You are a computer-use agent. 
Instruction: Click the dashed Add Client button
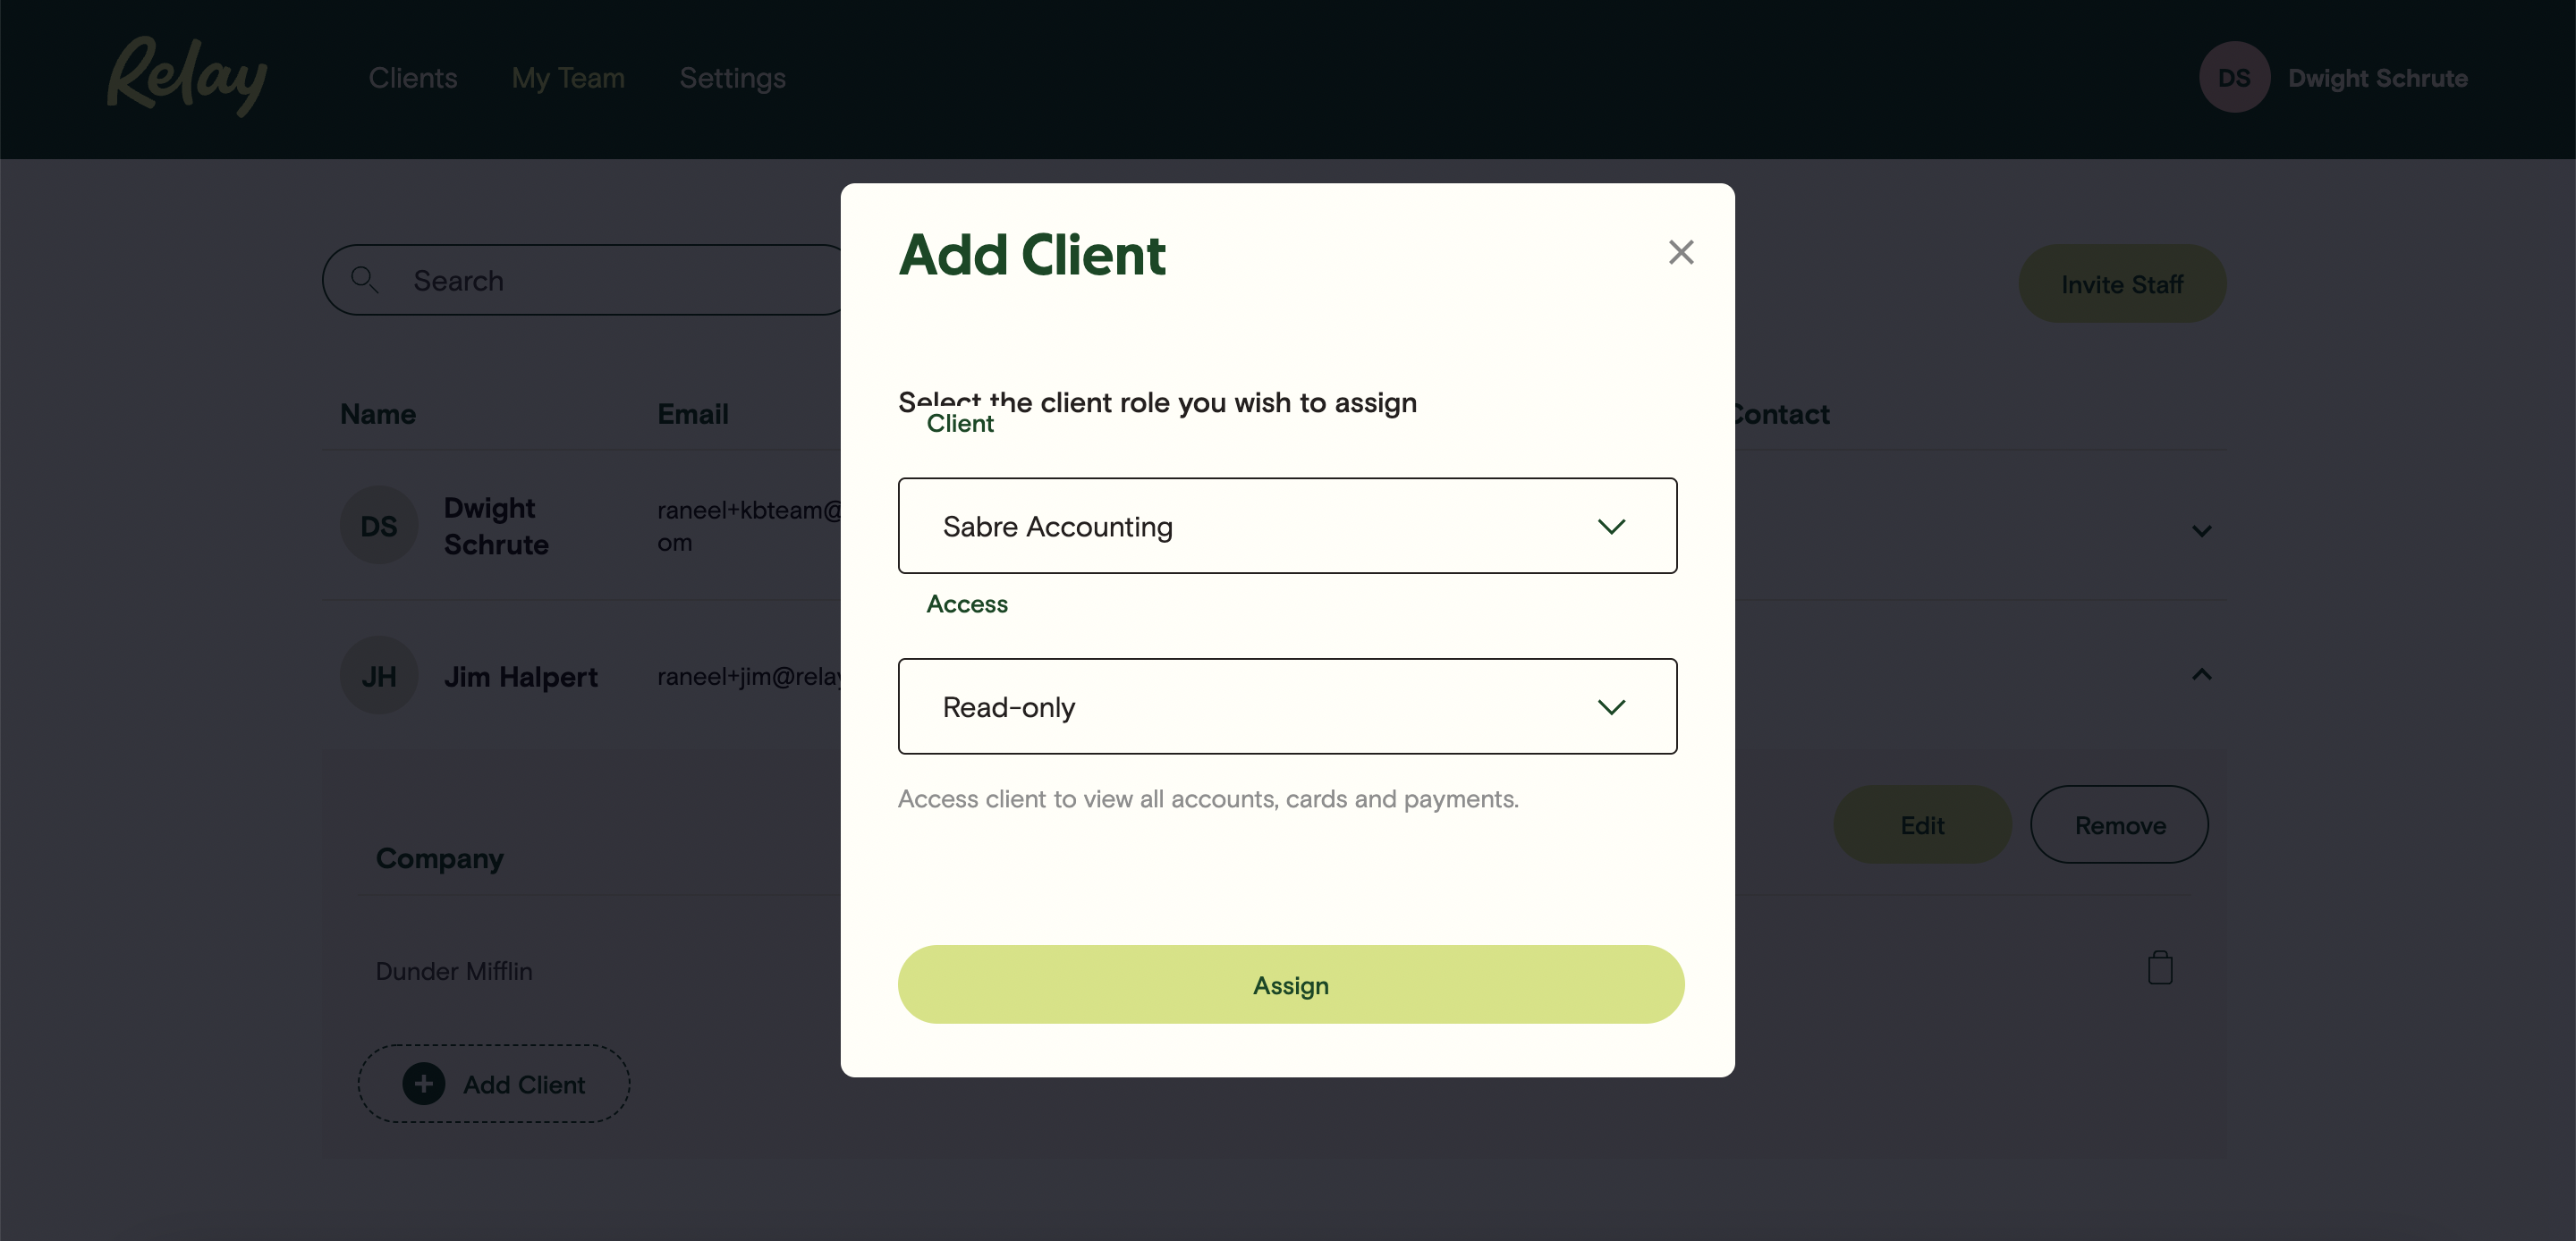pyautogui.click(x=494, y=1084)
